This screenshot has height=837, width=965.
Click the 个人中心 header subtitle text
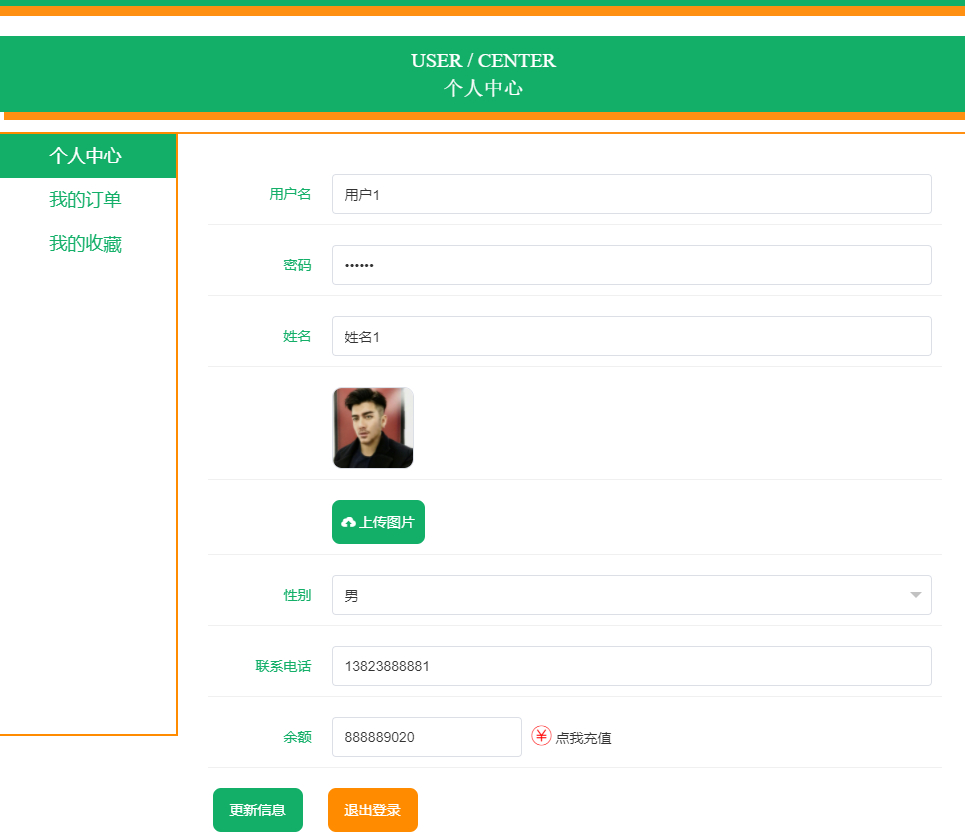tap(483, 88)
